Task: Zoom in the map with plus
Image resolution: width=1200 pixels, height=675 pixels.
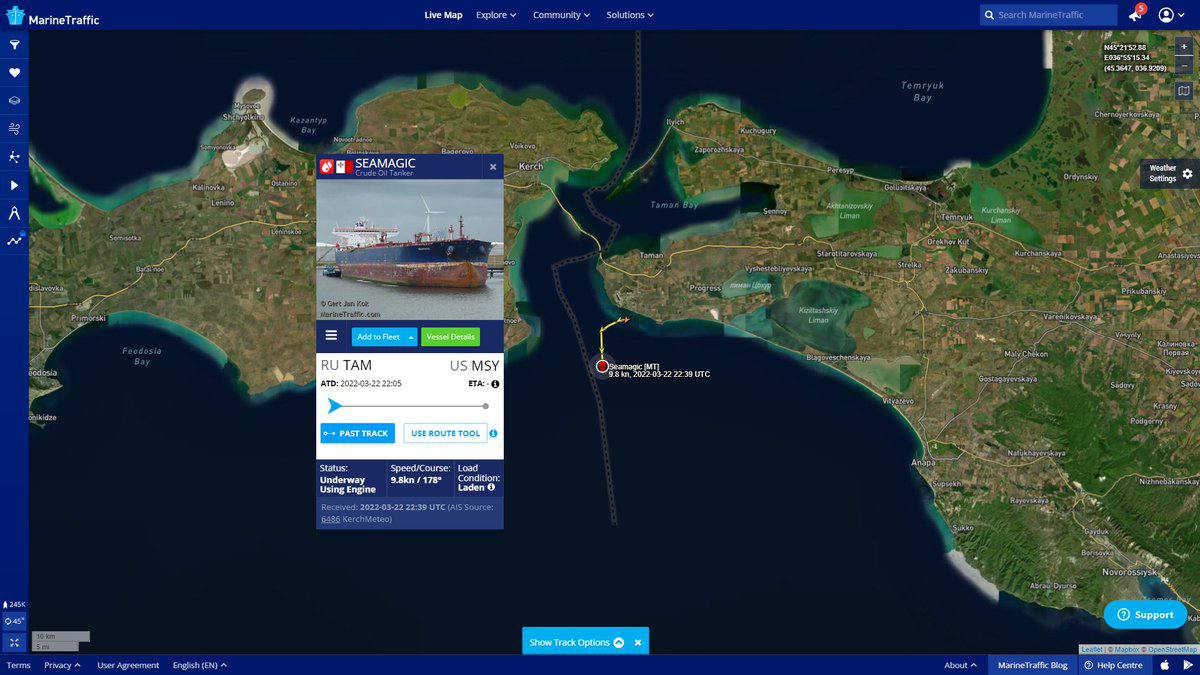Action: click(x=1184, y=46)
